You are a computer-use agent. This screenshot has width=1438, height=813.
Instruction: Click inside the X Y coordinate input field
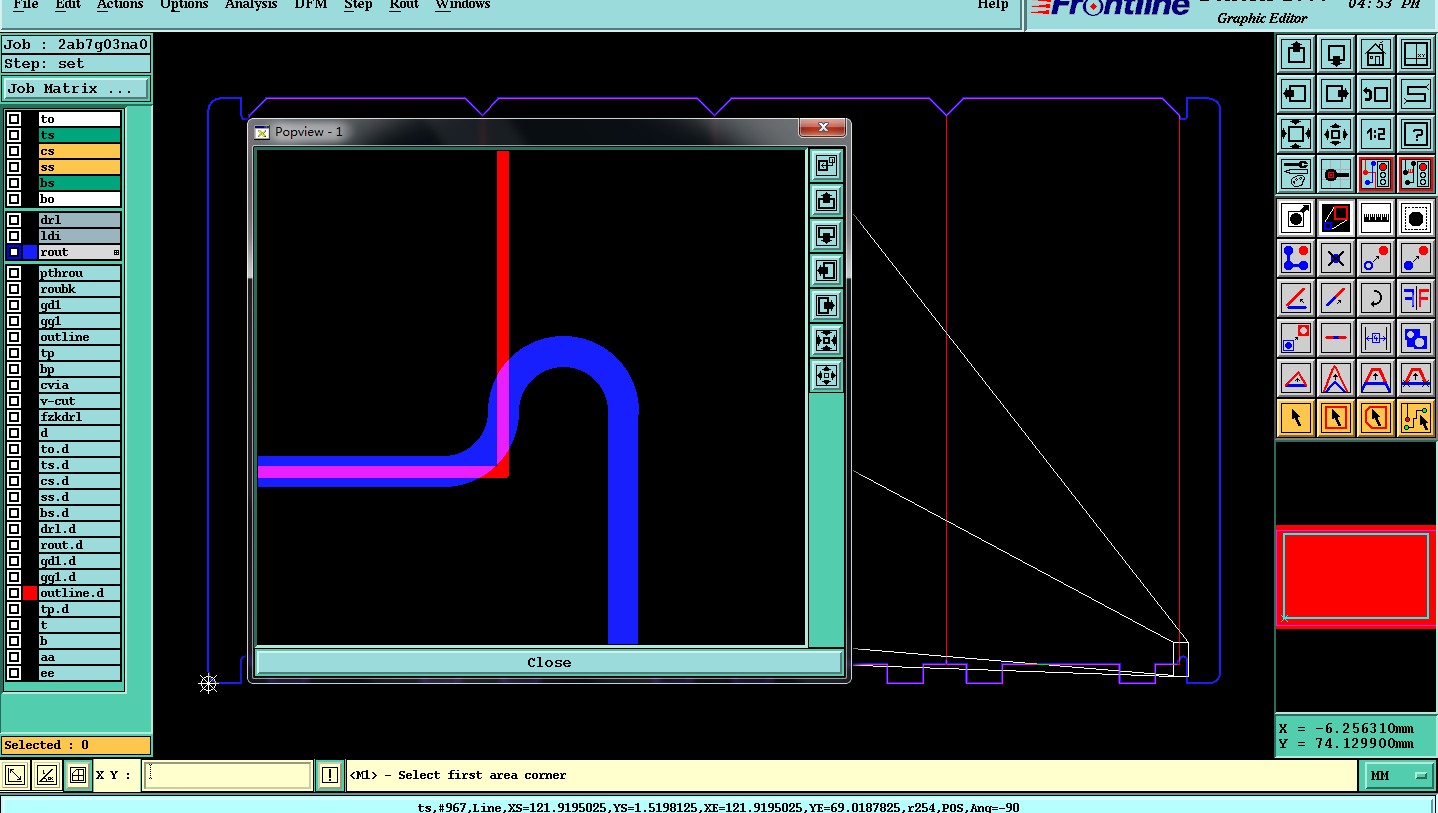click(x=227, y=775)
